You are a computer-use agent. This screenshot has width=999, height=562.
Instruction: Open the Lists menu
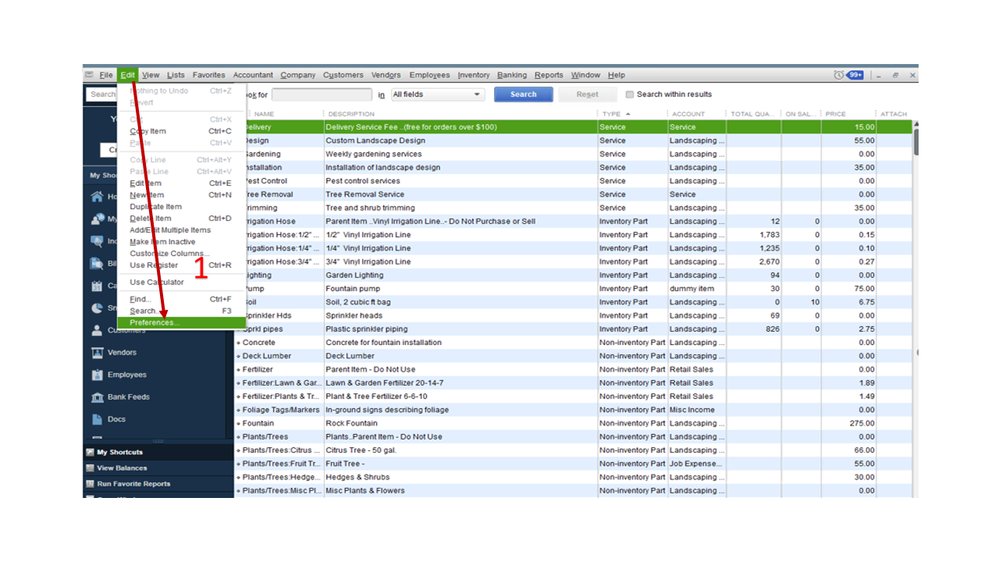pos(175,75)
